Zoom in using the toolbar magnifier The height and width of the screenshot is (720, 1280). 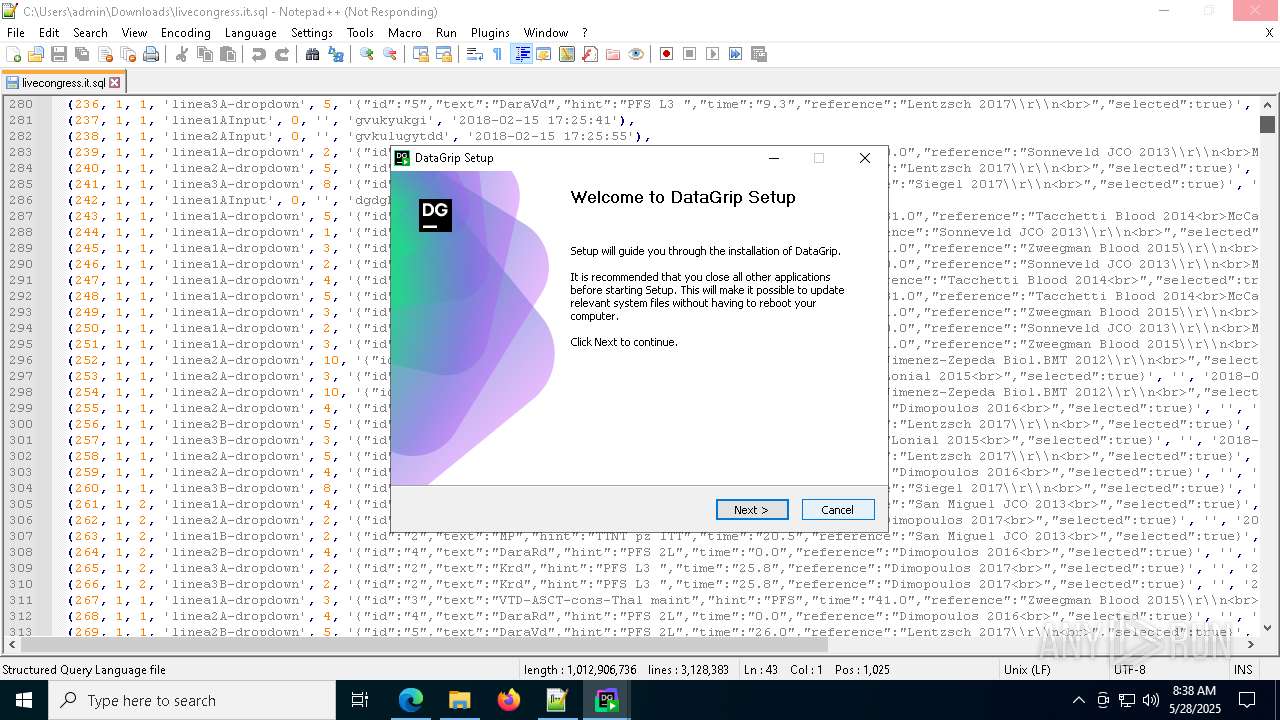367,54
